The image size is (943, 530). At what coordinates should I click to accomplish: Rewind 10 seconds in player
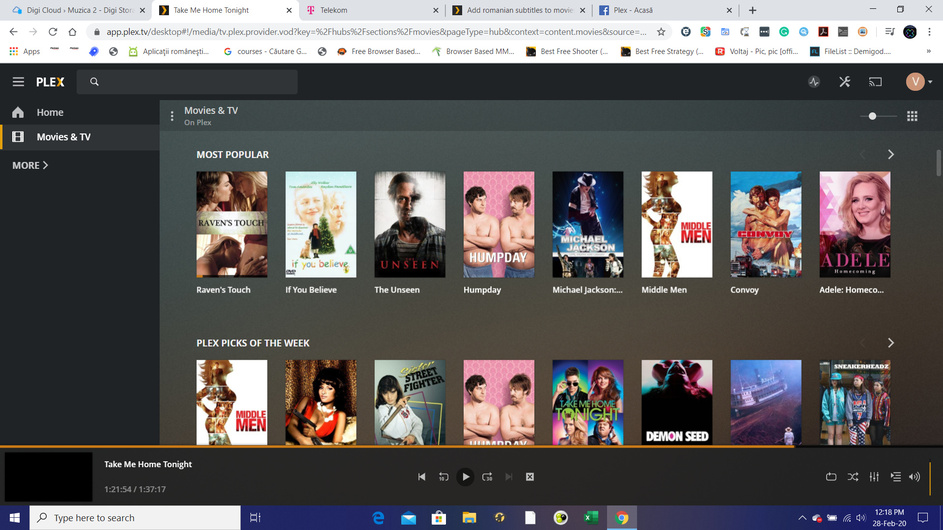443,477
